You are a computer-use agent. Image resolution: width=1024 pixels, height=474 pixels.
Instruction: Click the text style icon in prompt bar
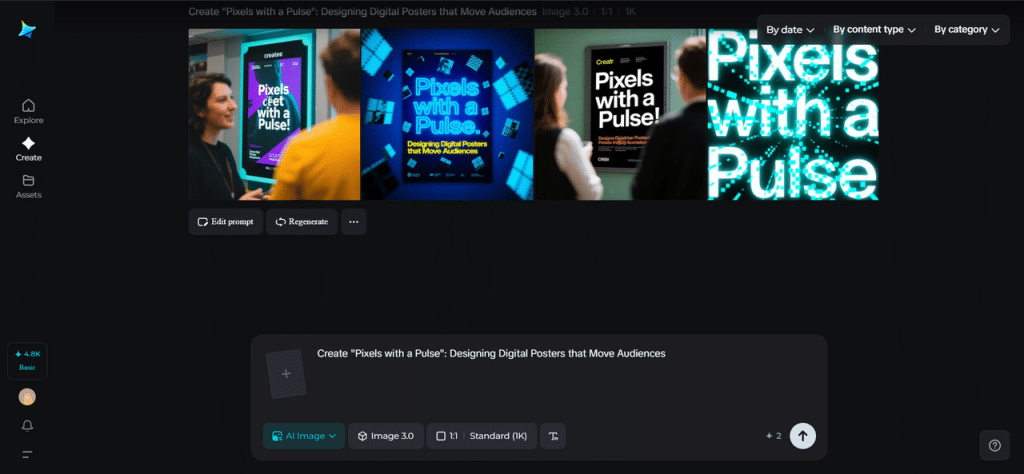tap(553, 435)
